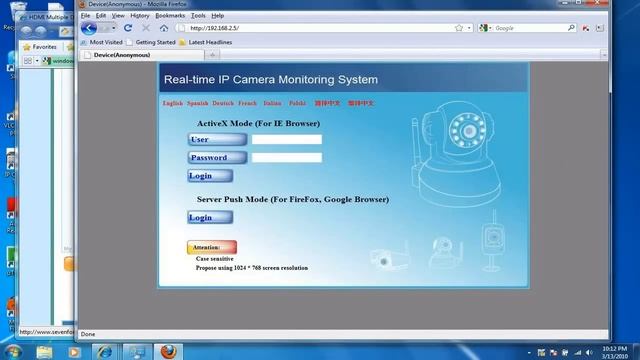Screen dimensions: 640x360
Task: Switch language to French
Action: pos(247,103)
